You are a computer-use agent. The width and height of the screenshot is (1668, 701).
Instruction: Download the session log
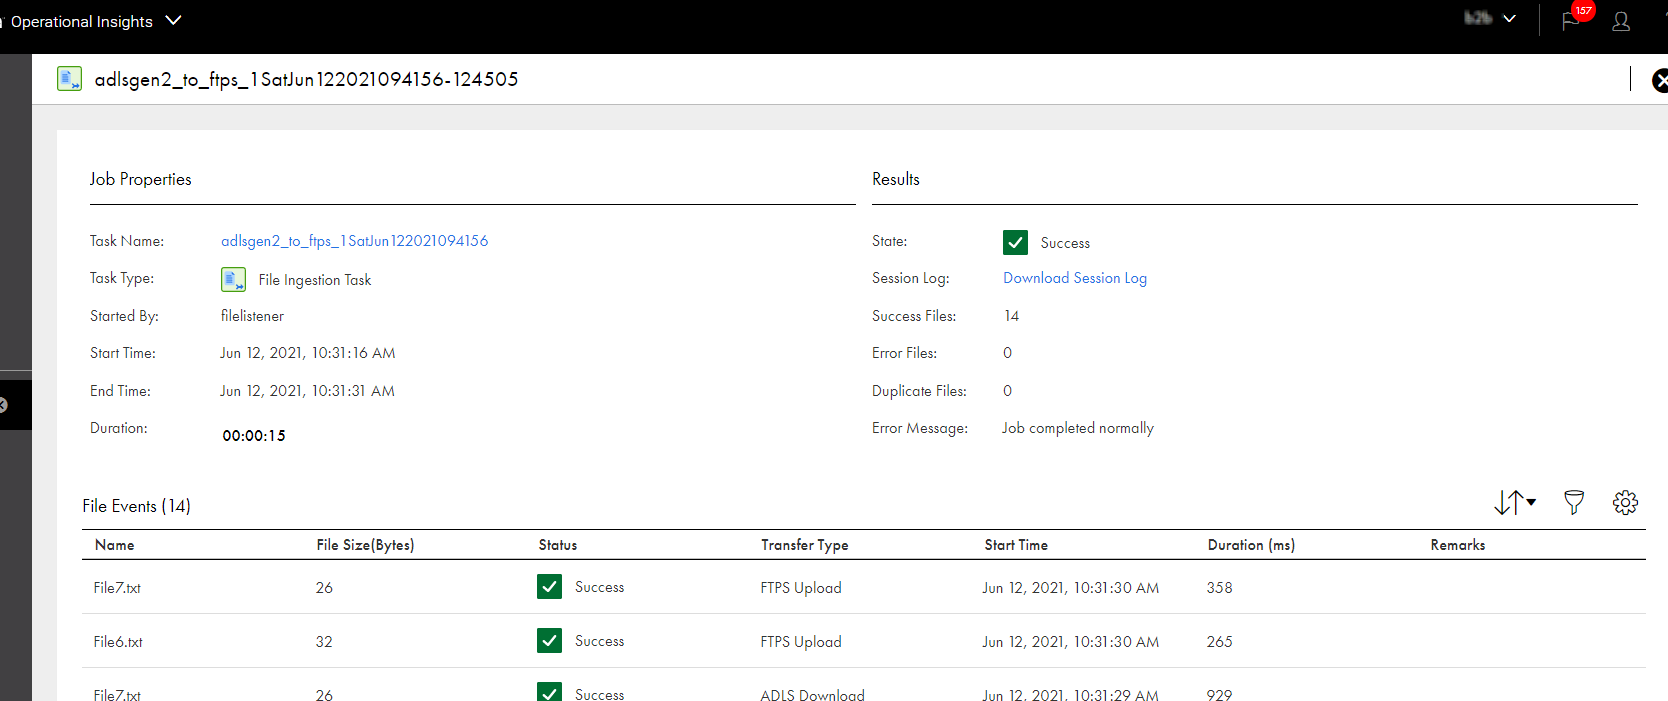pos(1075,278)
